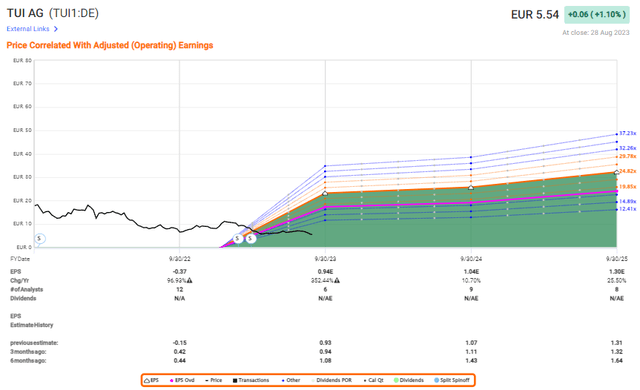
Task: Select the EPS triangle marker at 9/30/25
Action: point(616,173)
